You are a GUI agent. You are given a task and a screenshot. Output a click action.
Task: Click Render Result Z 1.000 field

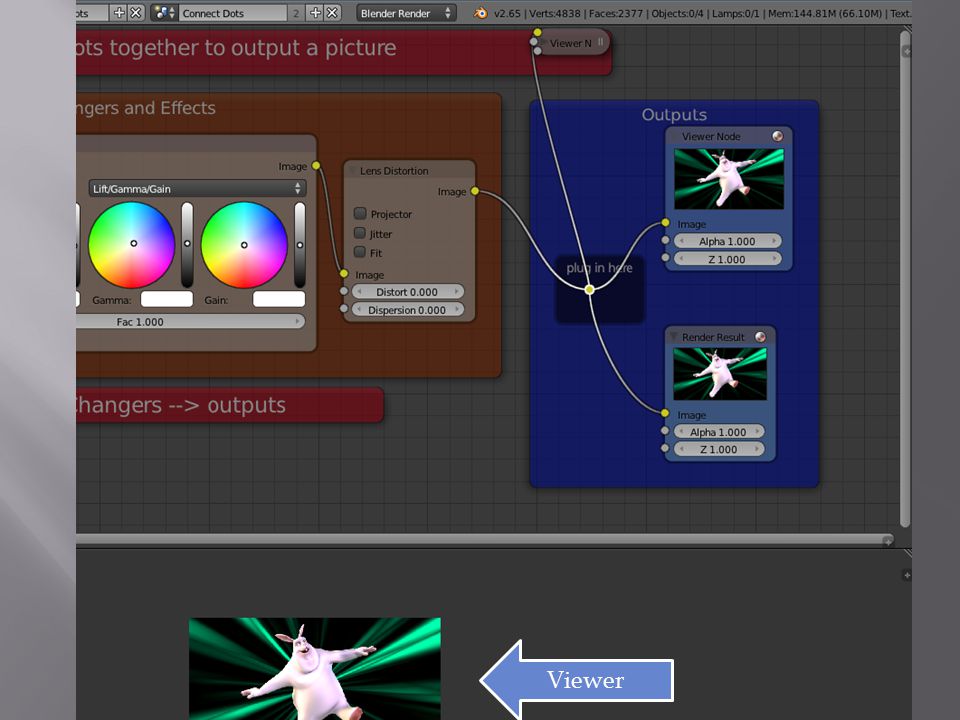coord(719,449)
